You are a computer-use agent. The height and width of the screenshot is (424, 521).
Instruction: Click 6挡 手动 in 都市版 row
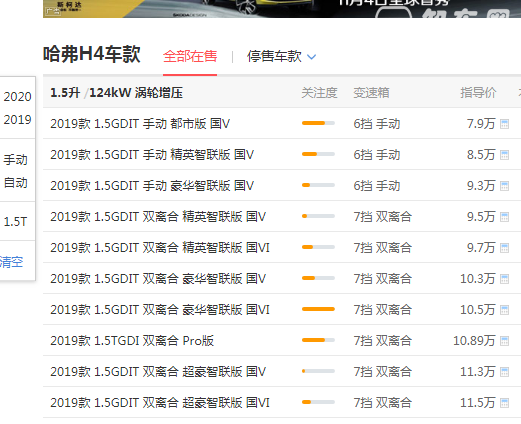377,124
